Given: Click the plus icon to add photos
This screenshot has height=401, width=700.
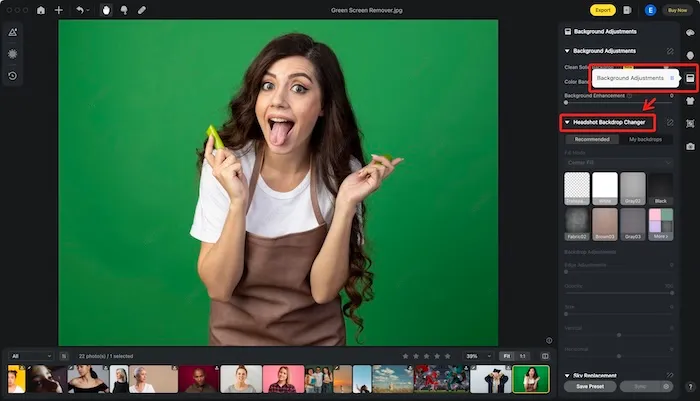Looking at the screenshot, I should 59,10.
